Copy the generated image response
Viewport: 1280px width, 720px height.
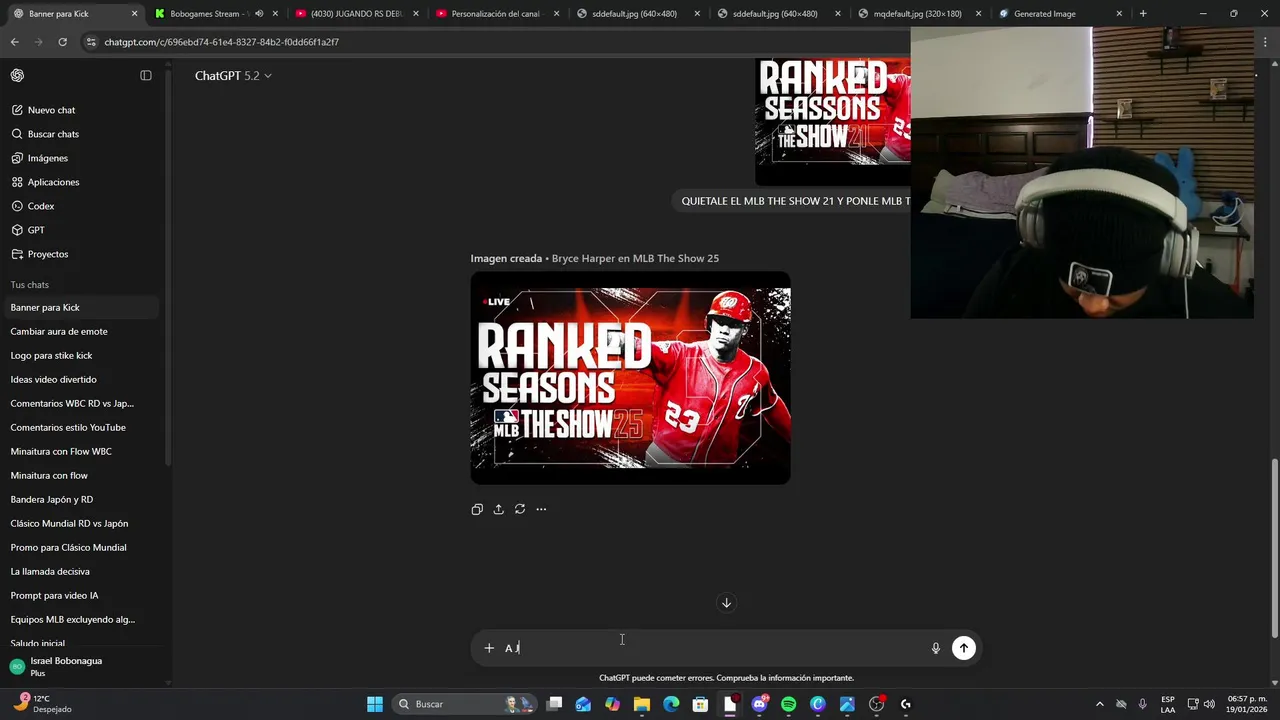[477, 509]
